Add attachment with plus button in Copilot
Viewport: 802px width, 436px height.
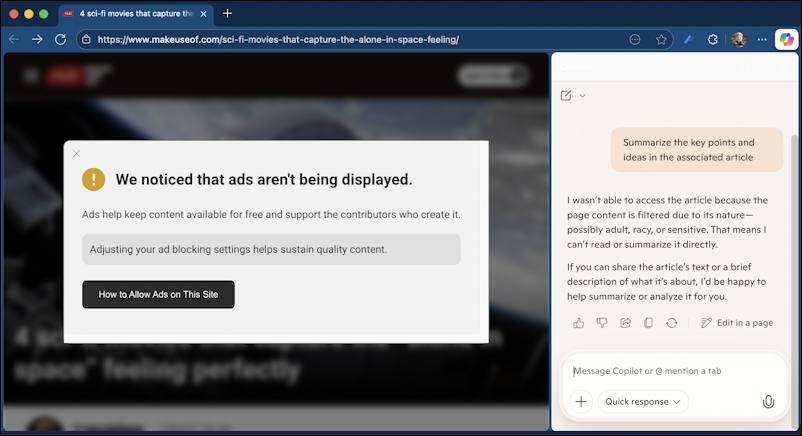point(581,402)
